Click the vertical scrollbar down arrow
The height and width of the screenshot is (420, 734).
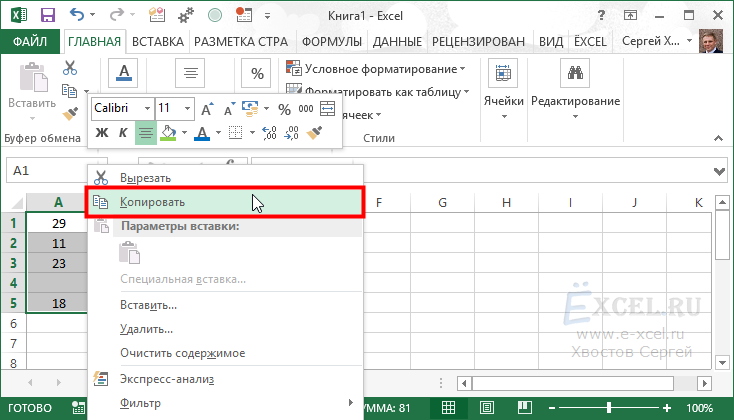click(x=722, y=362)
